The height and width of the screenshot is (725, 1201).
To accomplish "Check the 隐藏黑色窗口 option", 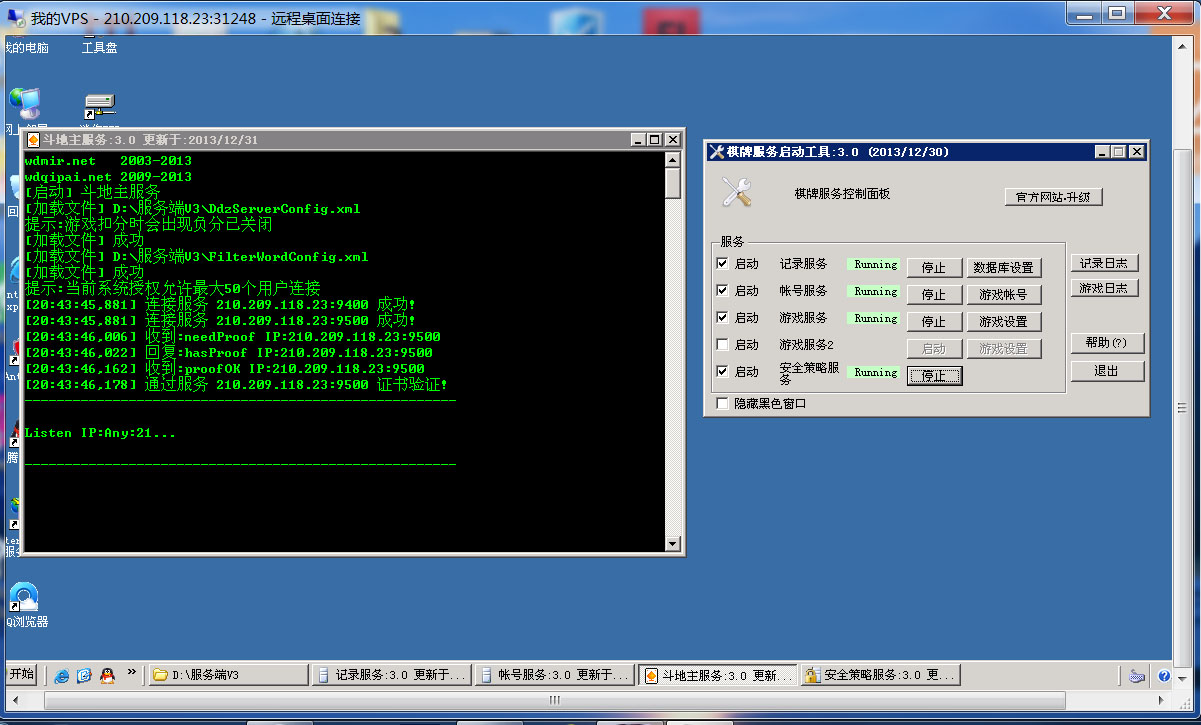I will (x=723, y=404).
